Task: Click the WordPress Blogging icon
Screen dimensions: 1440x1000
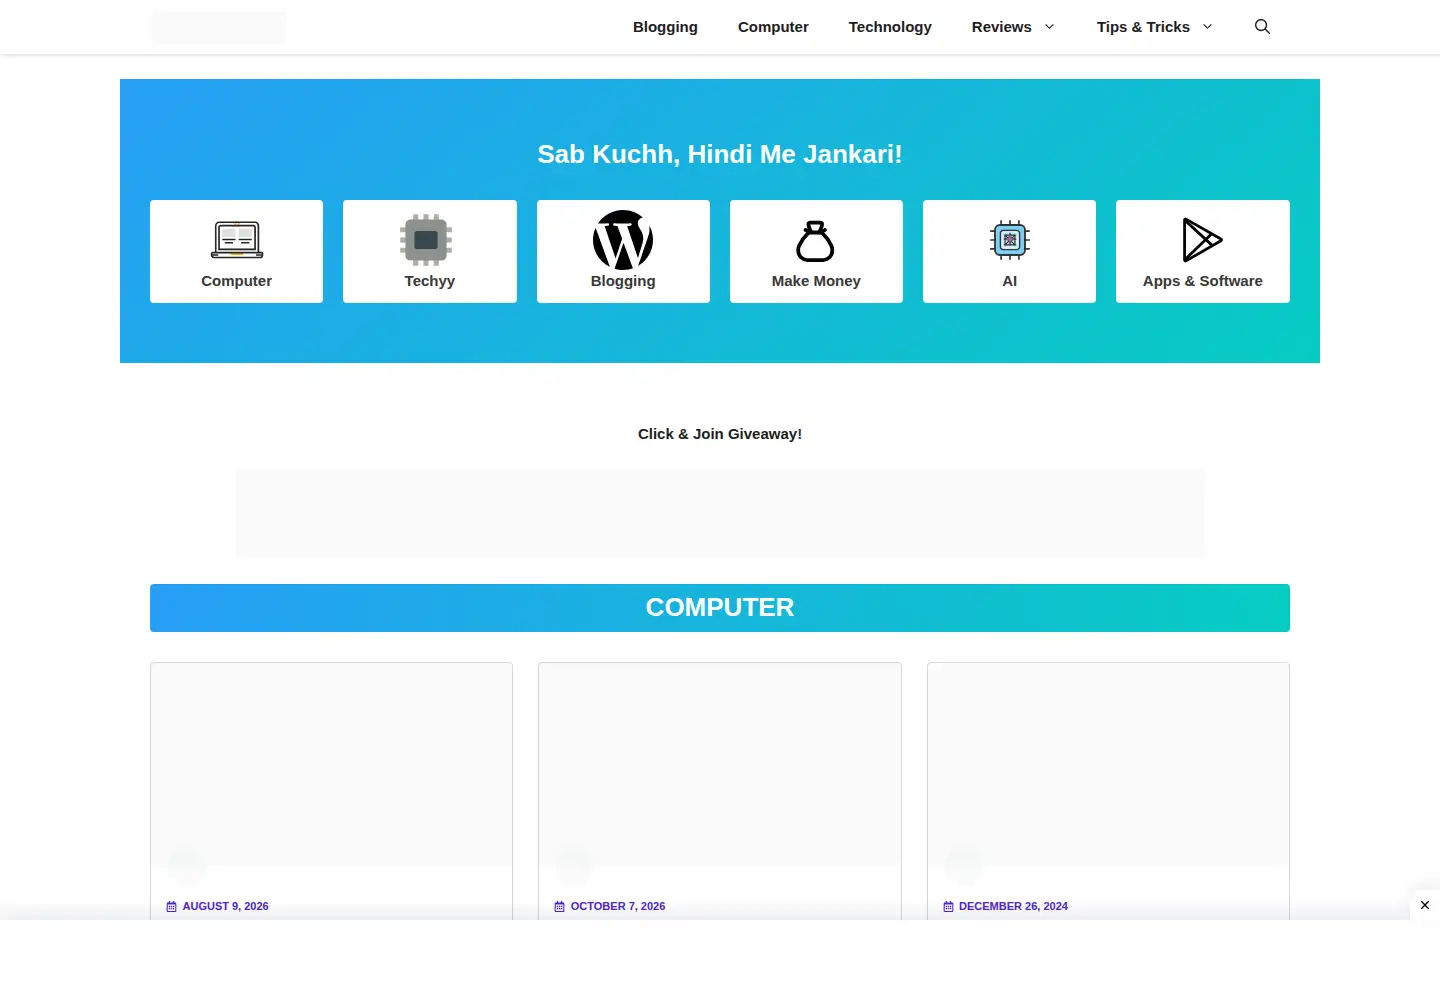Action: pyautogui.click(x=623, y=240)
